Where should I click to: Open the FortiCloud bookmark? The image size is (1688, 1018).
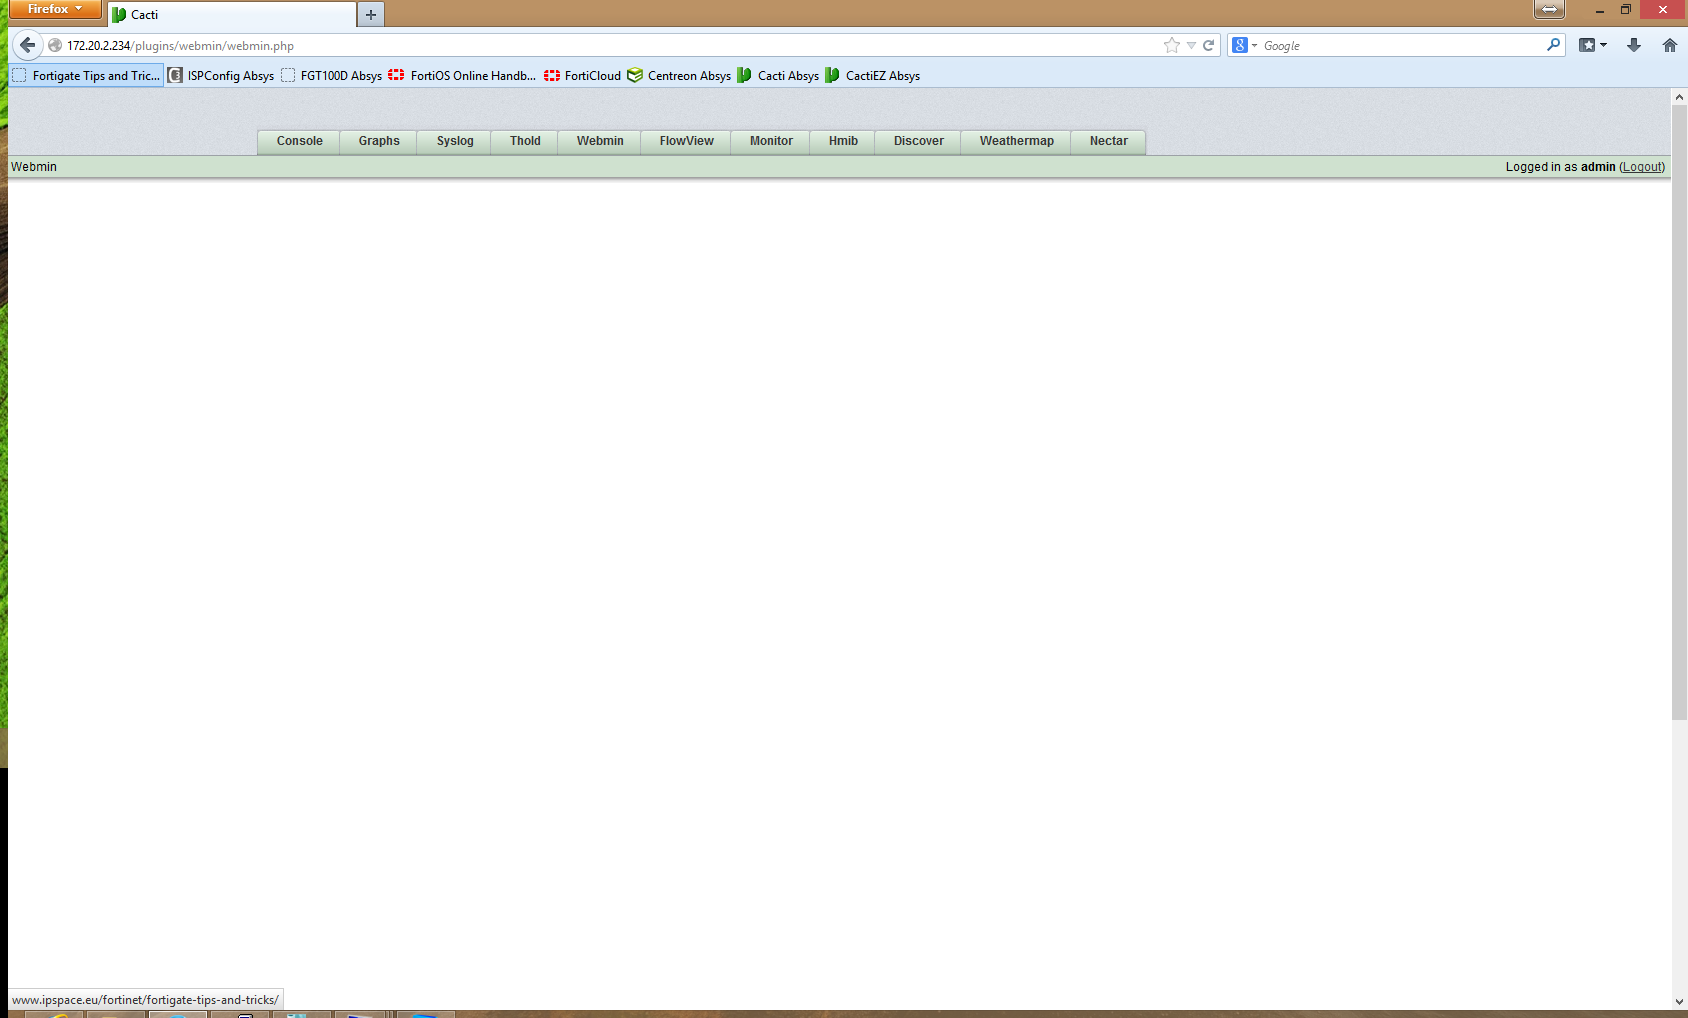[x=582, y=76]
